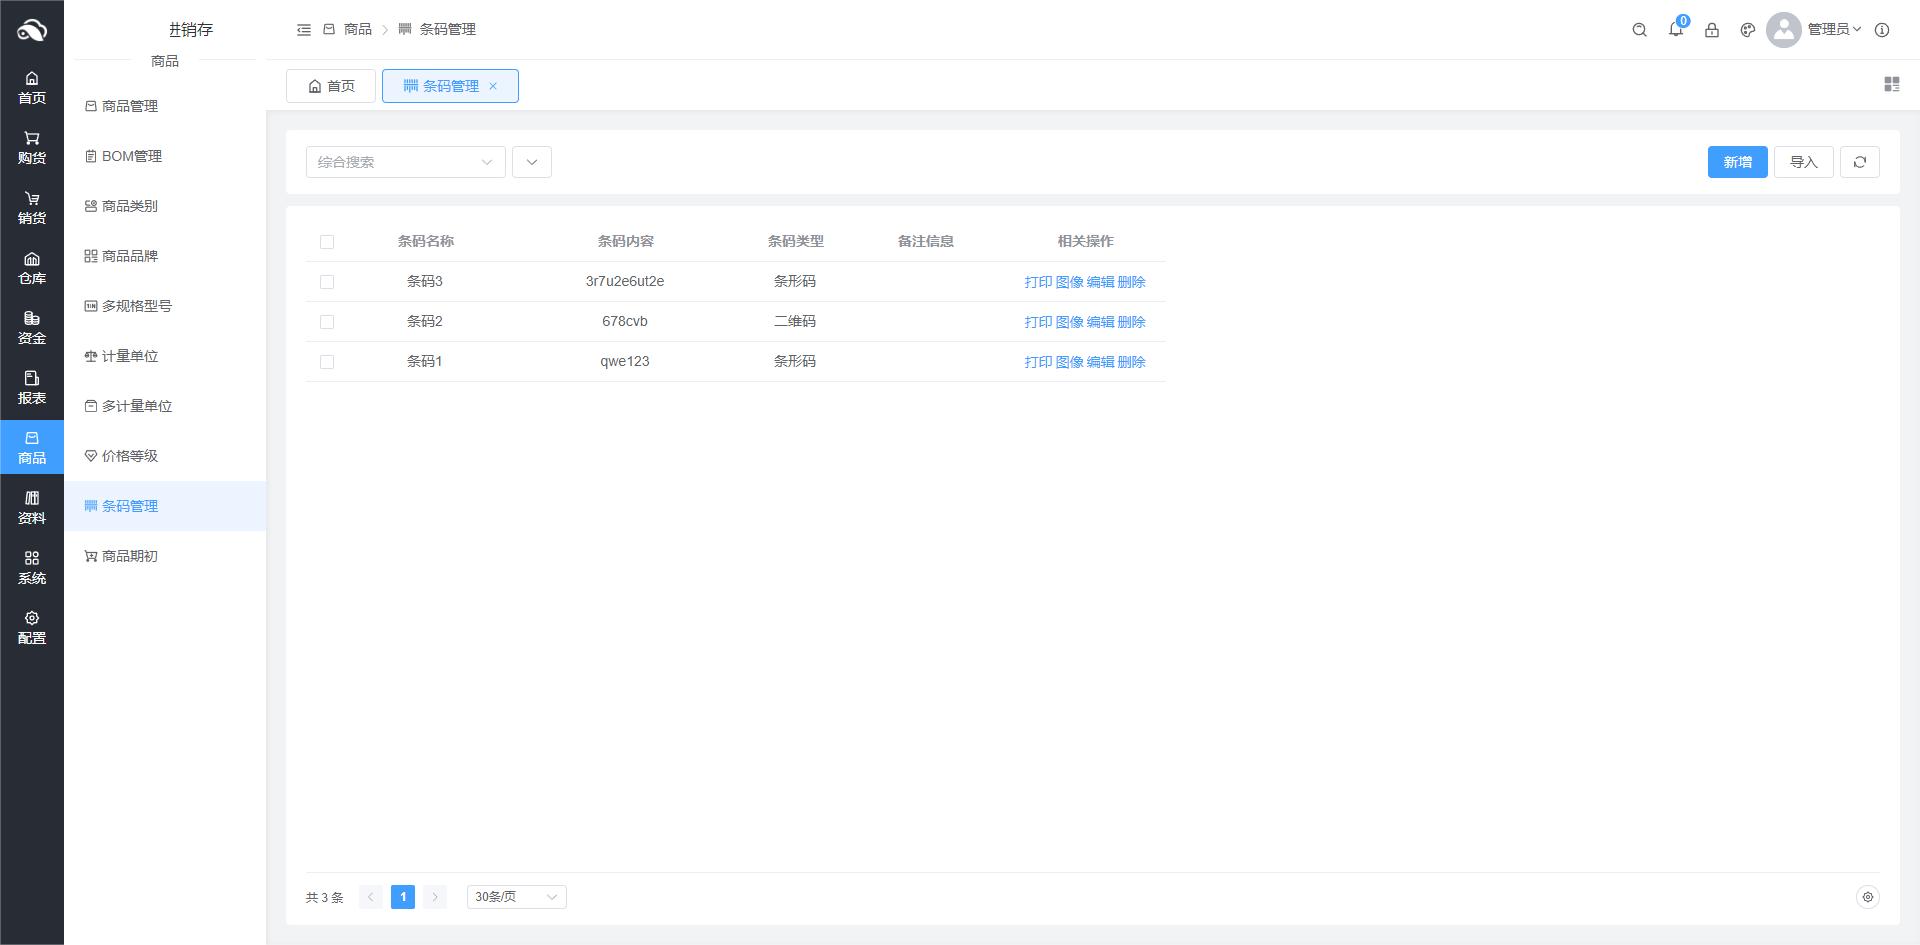
Task: Collapse the sidebar menu with fold icon
Action: (x=304, y=30)
